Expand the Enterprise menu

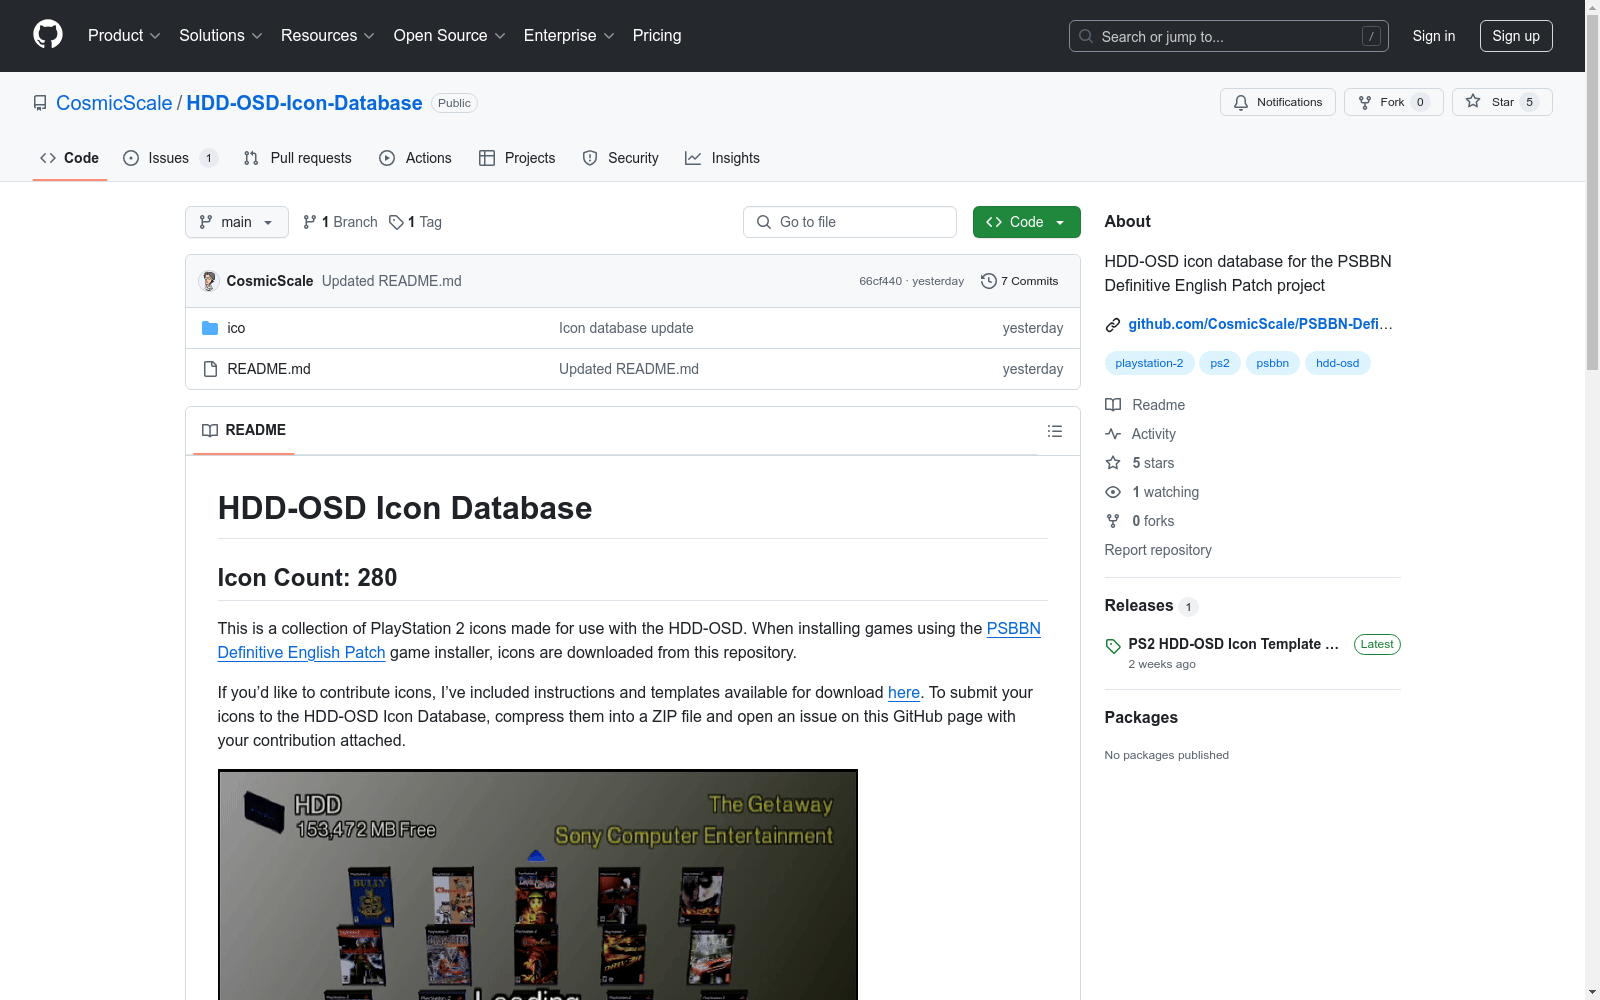coord(569,36)
